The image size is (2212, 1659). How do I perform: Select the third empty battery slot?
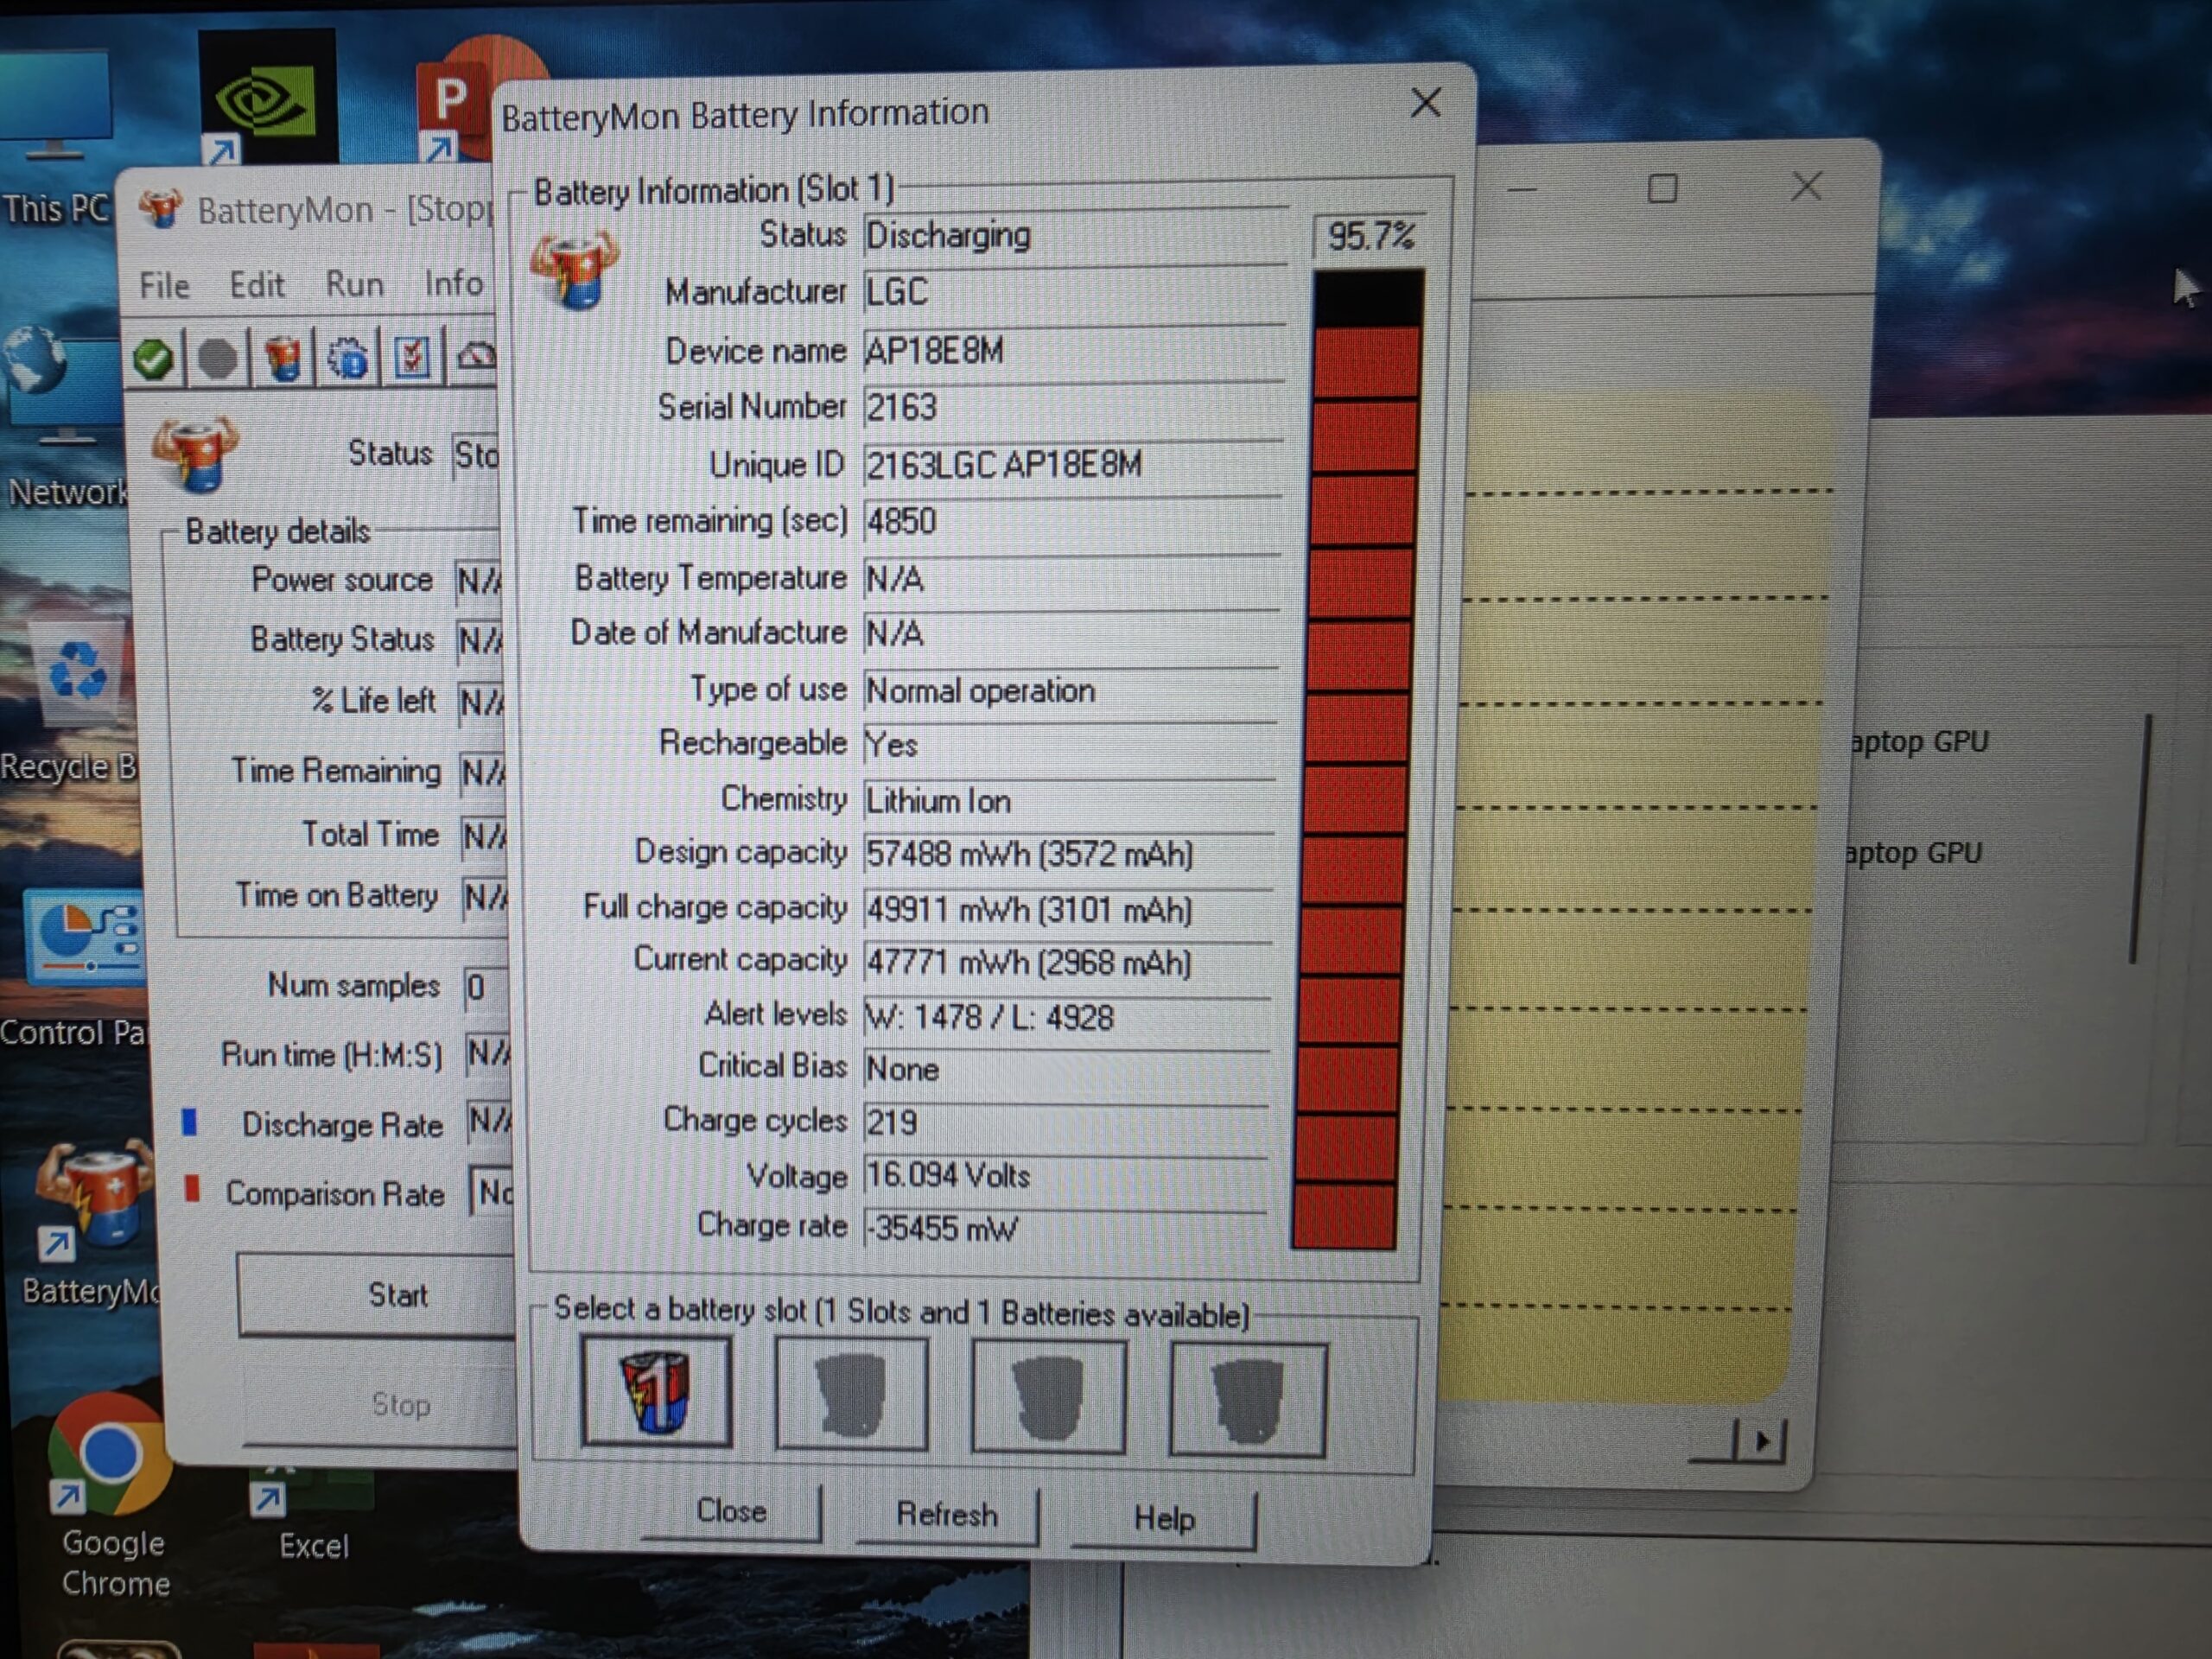[1048, 1398]
